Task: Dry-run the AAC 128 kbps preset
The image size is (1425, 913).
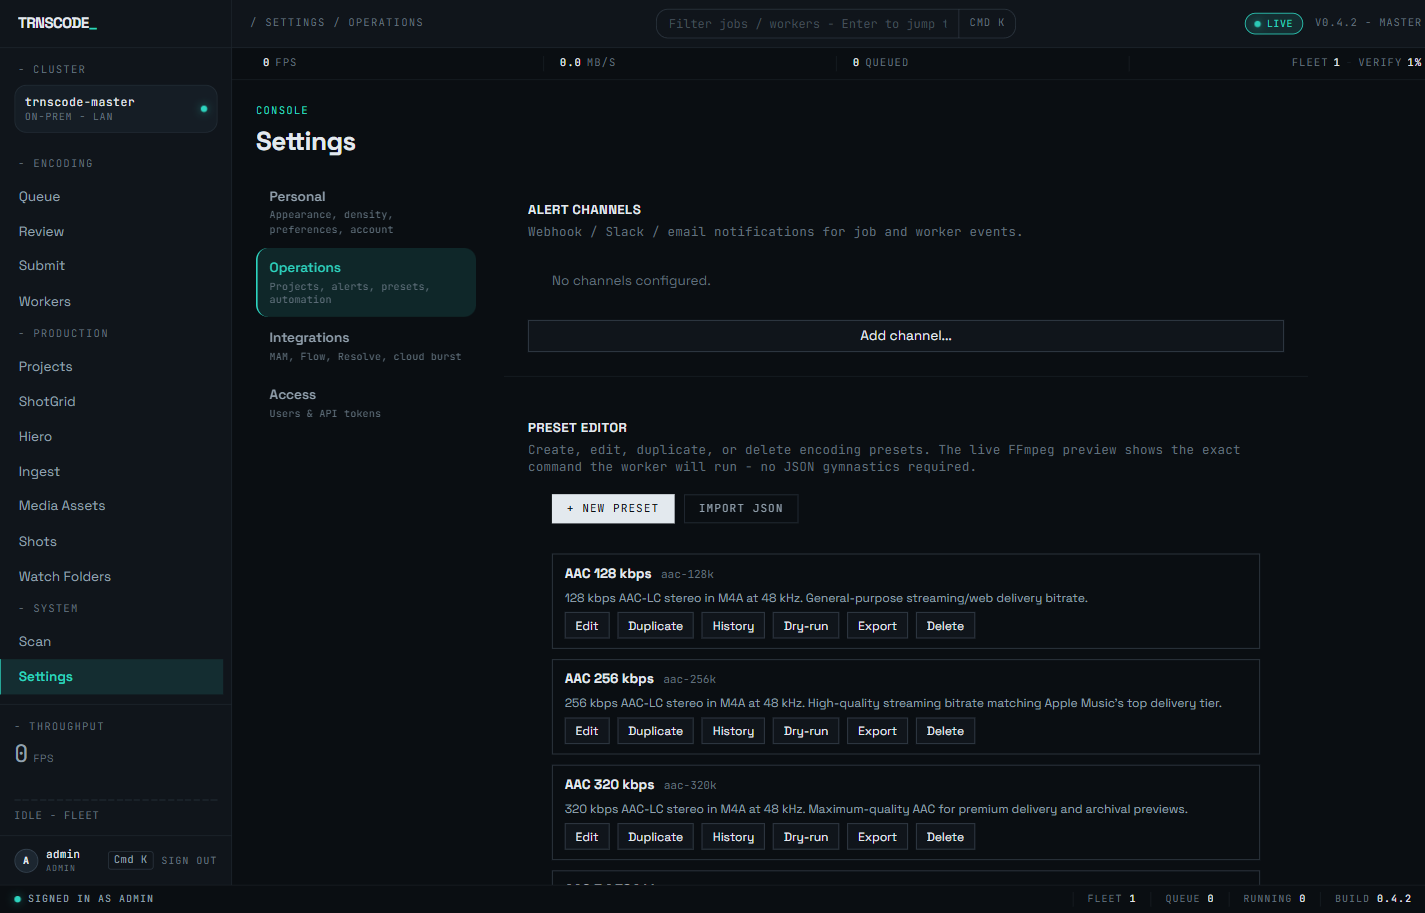Action: [806, 626]
